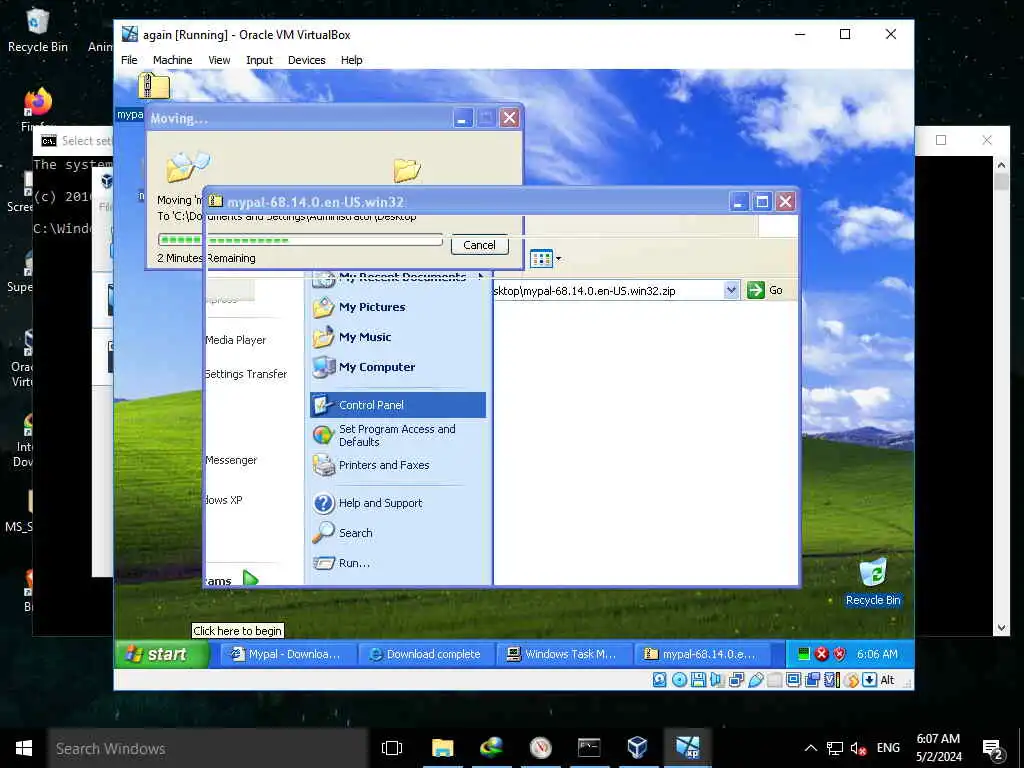Open the Input menu in VirtualBox

259,60
